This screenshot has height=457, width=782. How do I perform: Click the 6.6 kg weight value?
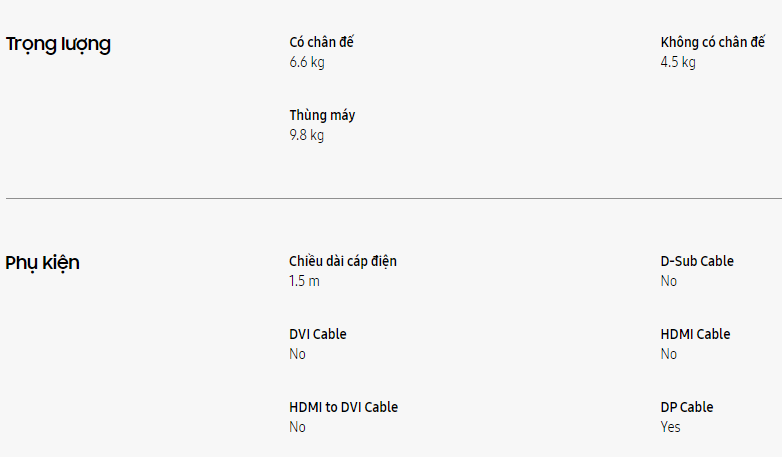[307, 62]
